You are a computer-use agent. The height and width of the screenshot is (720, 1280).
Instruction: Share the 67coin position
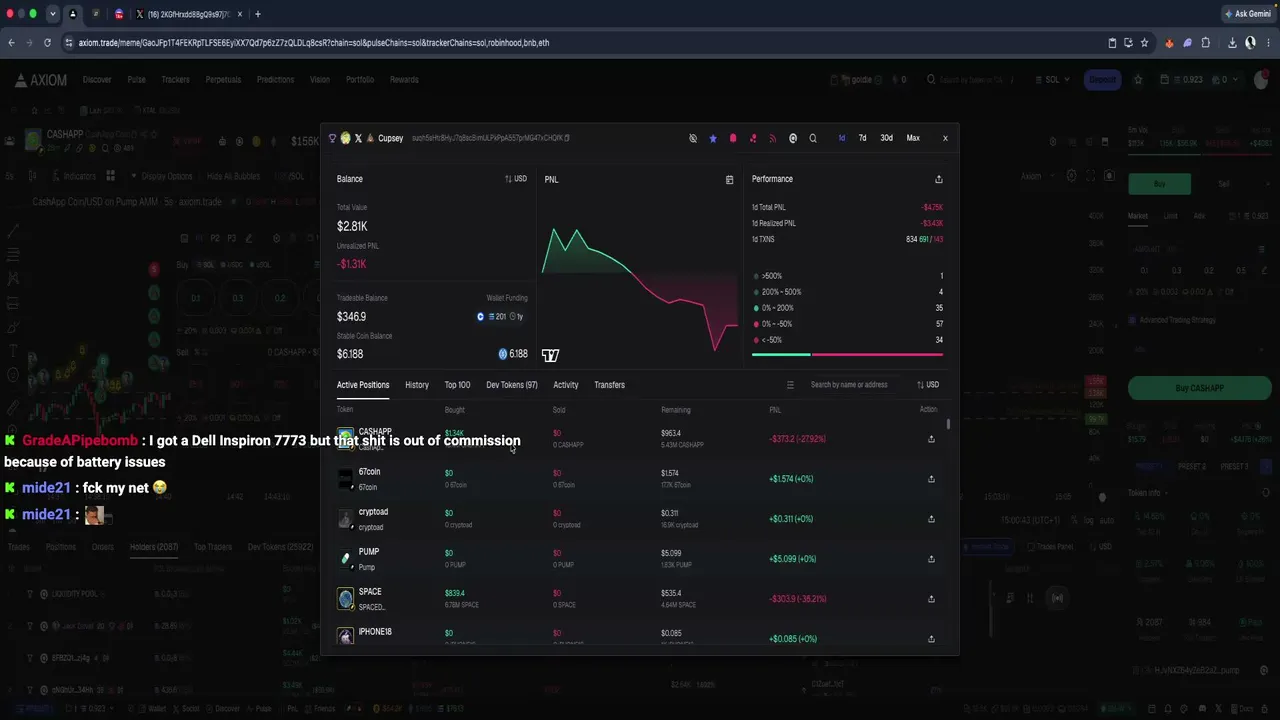[931, 479]
